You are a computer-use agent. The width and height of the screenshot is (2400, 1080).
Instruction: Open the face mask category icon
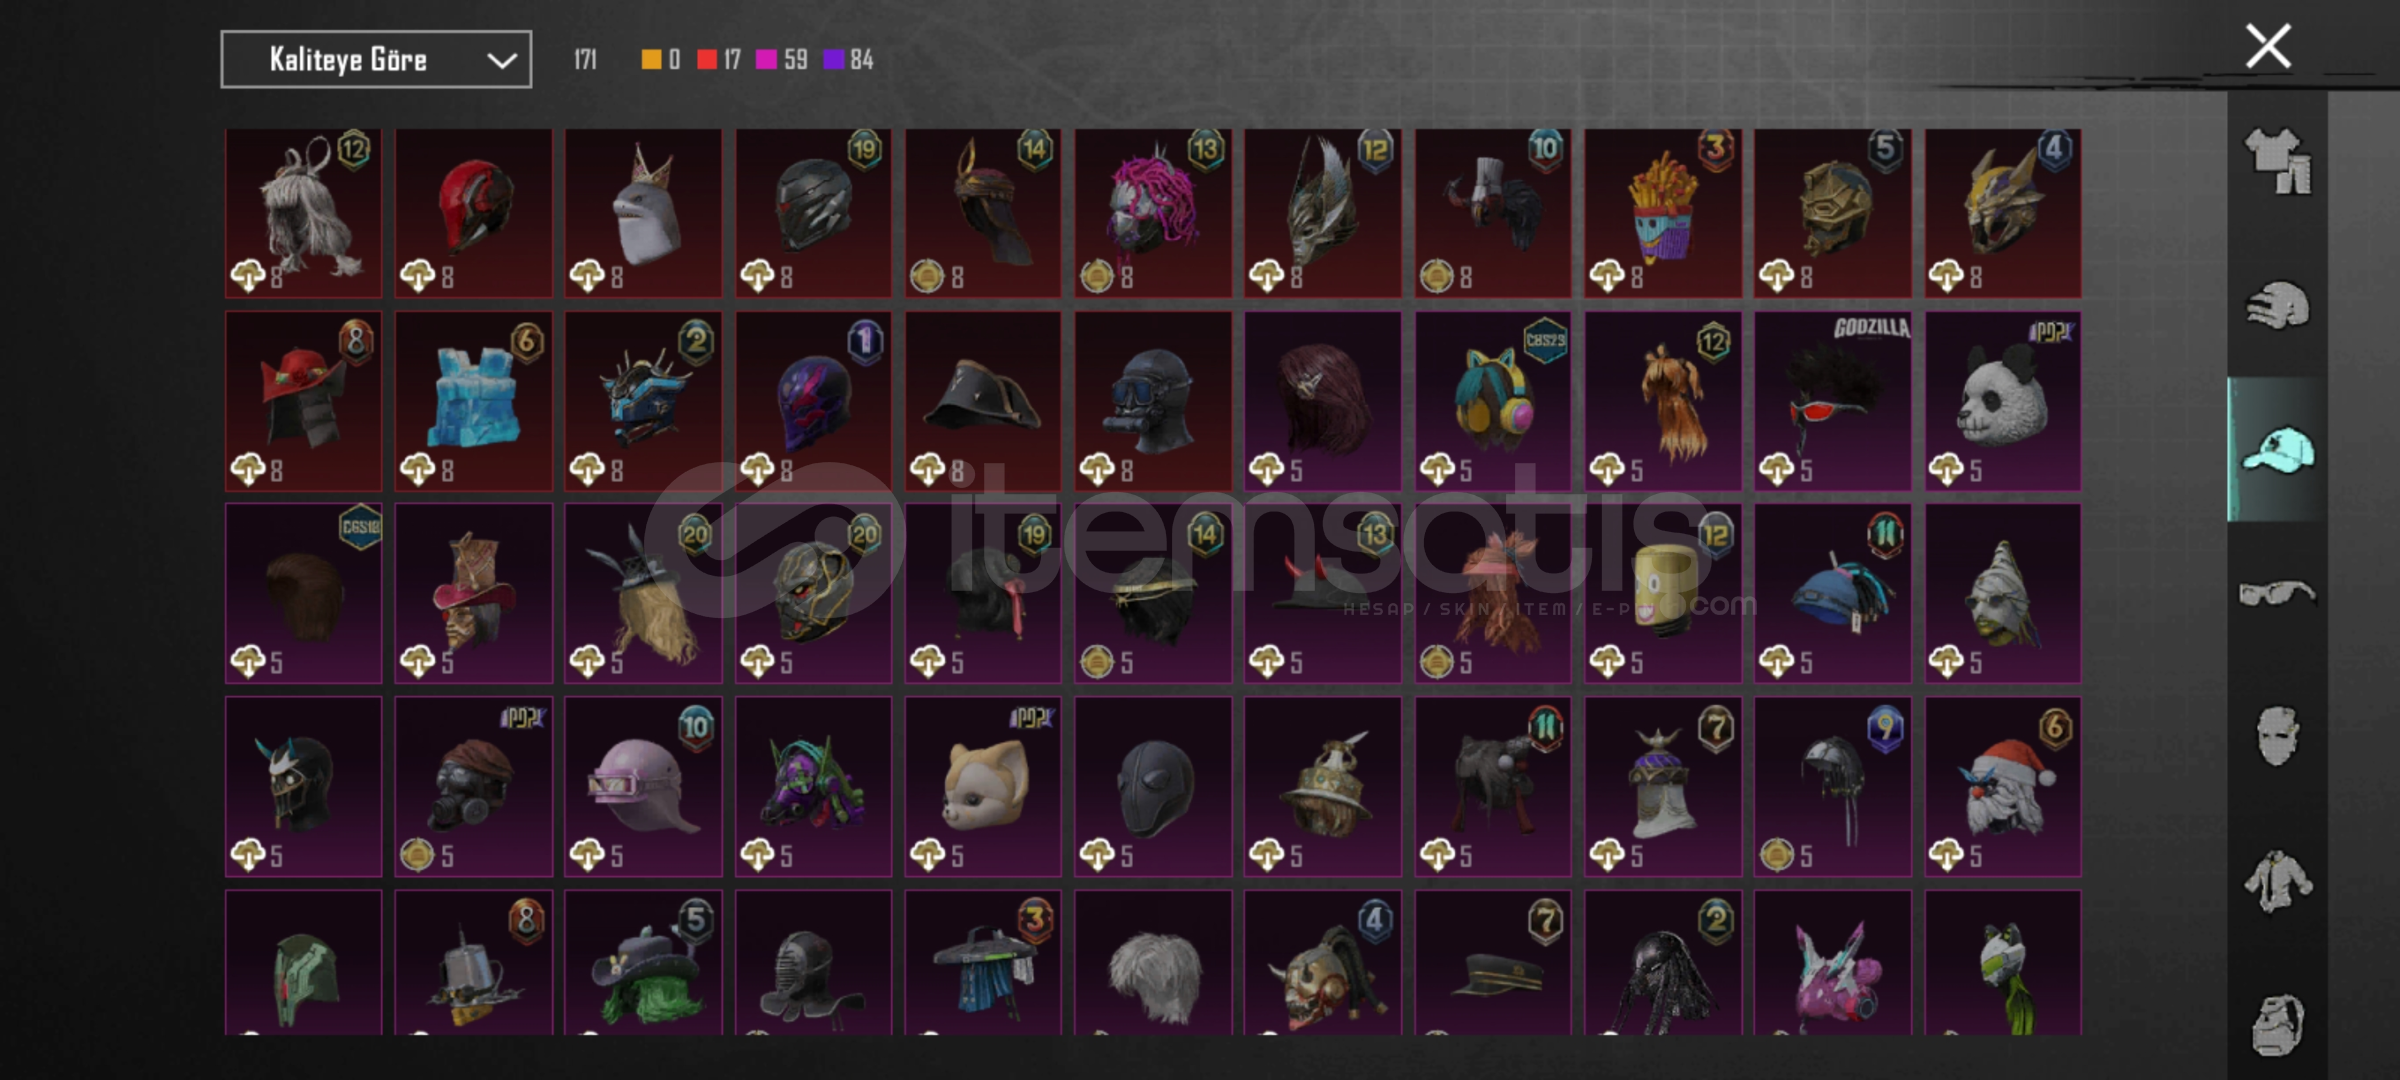(x=2278, y=737)
